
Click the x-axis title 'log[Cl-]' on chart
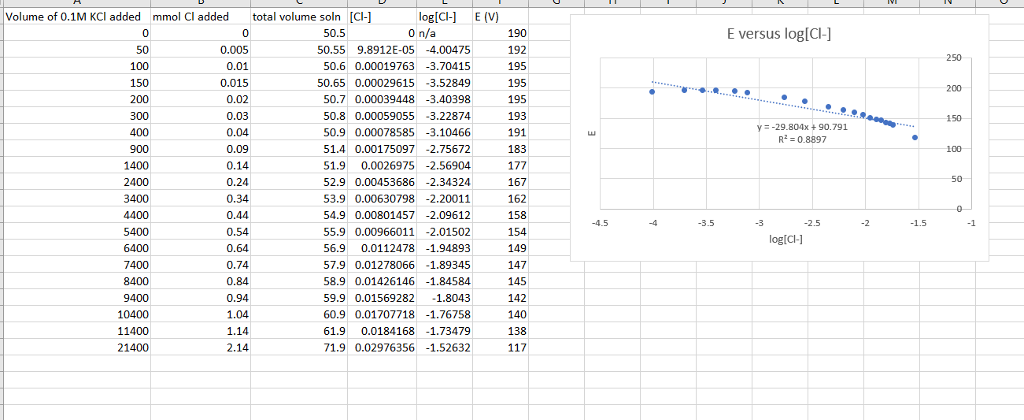click(786, 238)
